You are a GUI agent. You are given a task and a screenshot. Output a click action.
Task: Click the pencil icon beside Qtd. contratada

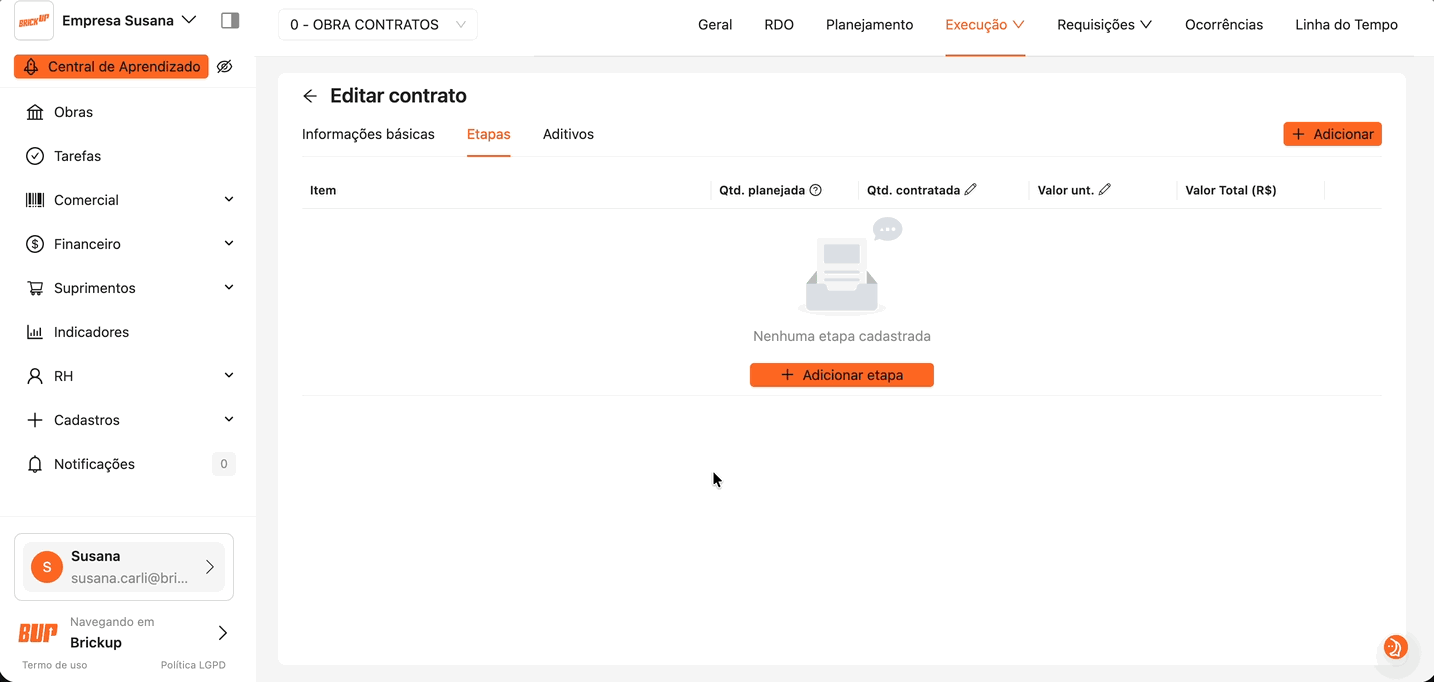click(970, 190)
